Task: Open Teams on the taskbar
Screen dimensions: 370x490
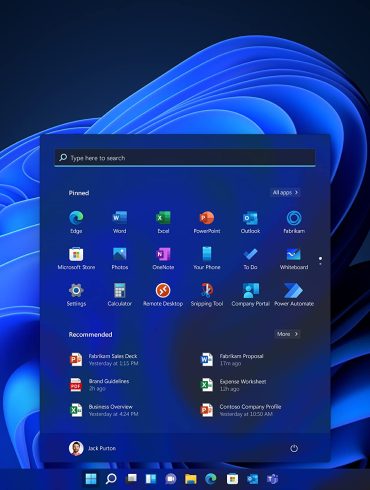Action: [x=272, y=479]
